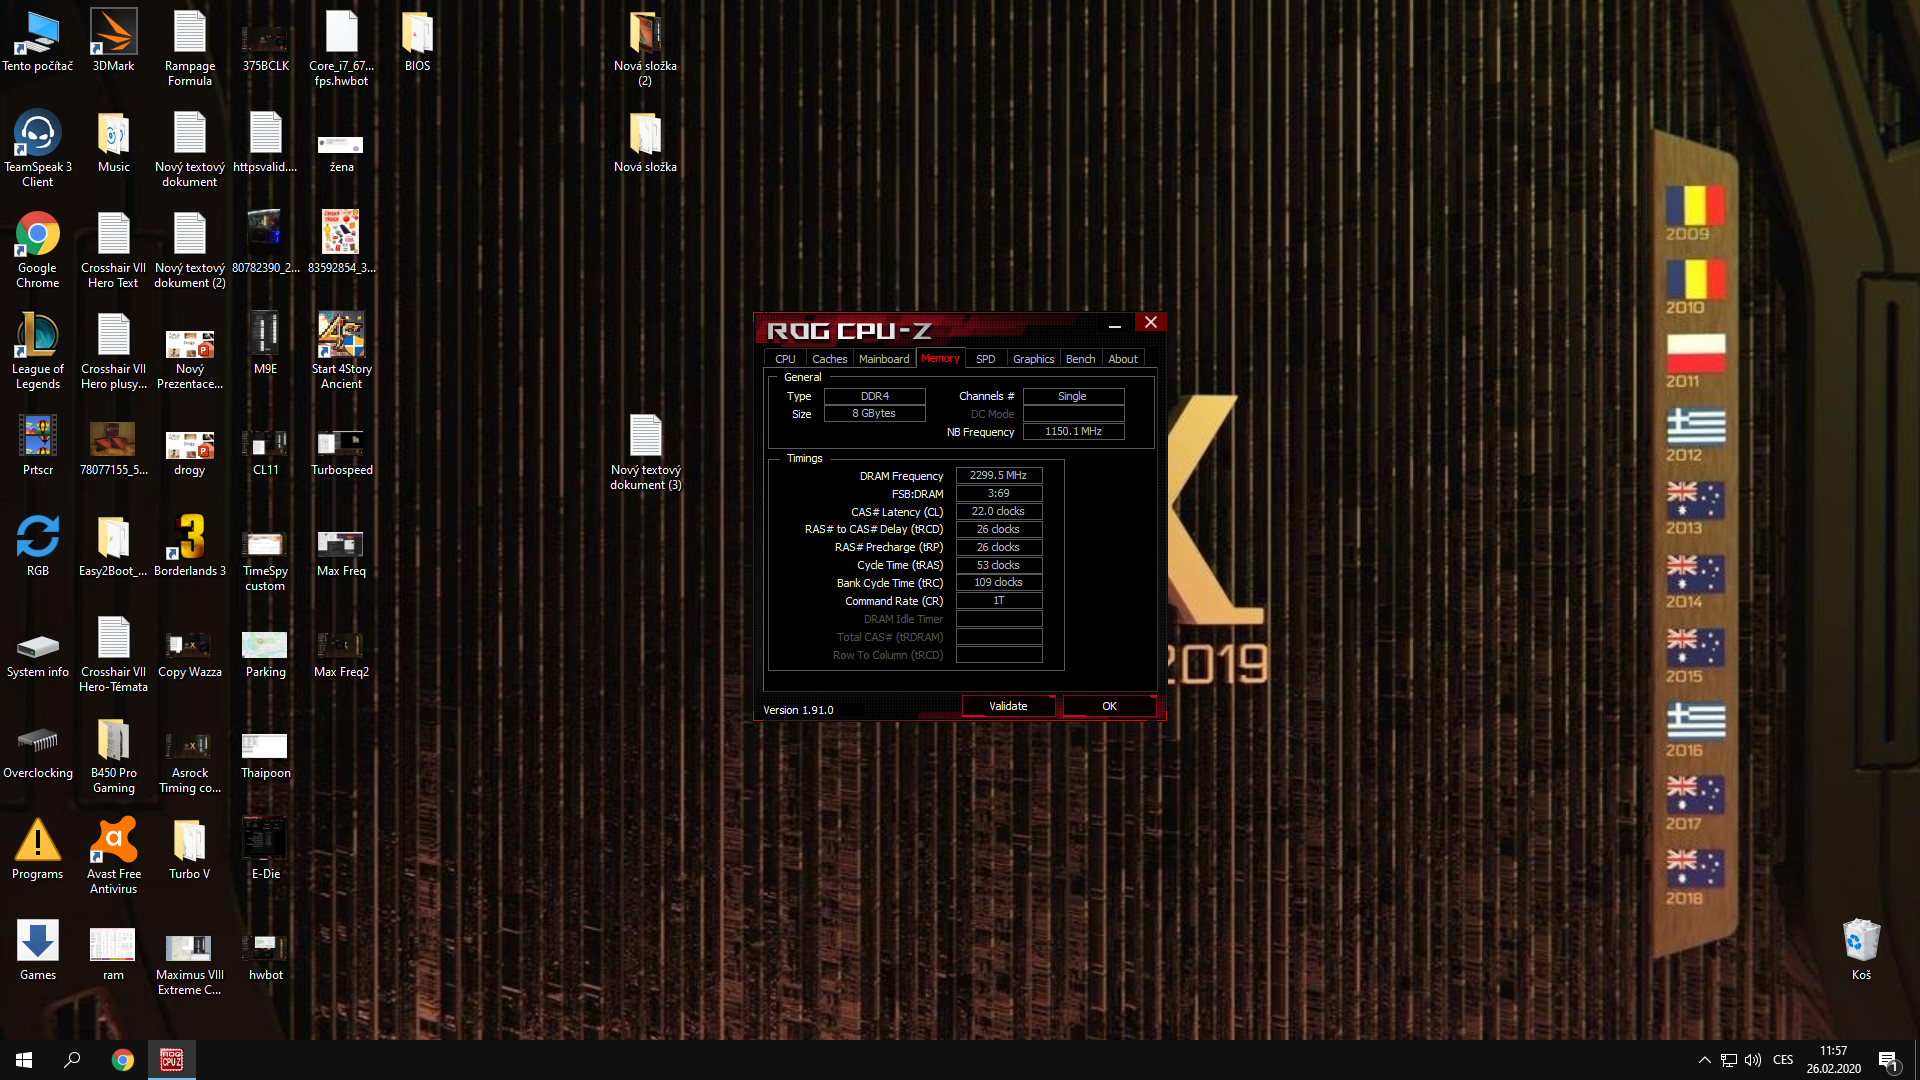Open the Caches tab in CPU-Z
Screen dimensions: 1920x1080
tap(829, 359)
